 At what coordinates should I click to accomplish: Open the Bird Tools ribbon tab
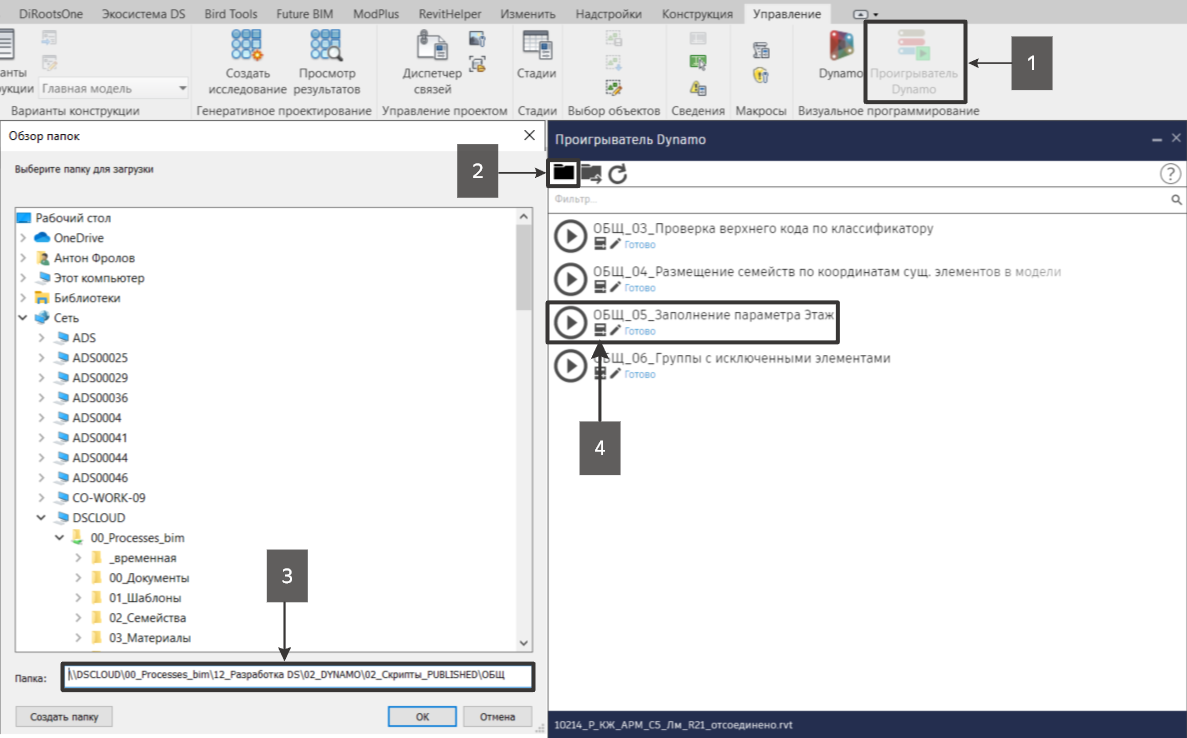point(231,14)
